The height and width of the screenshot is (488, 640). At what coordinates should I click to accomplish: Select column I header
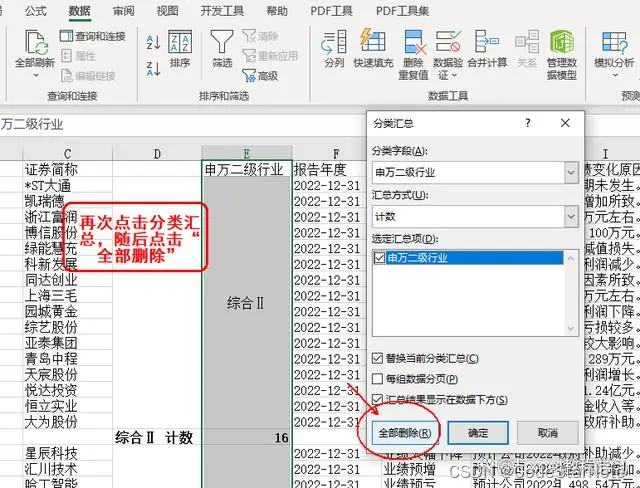(606, 154)
